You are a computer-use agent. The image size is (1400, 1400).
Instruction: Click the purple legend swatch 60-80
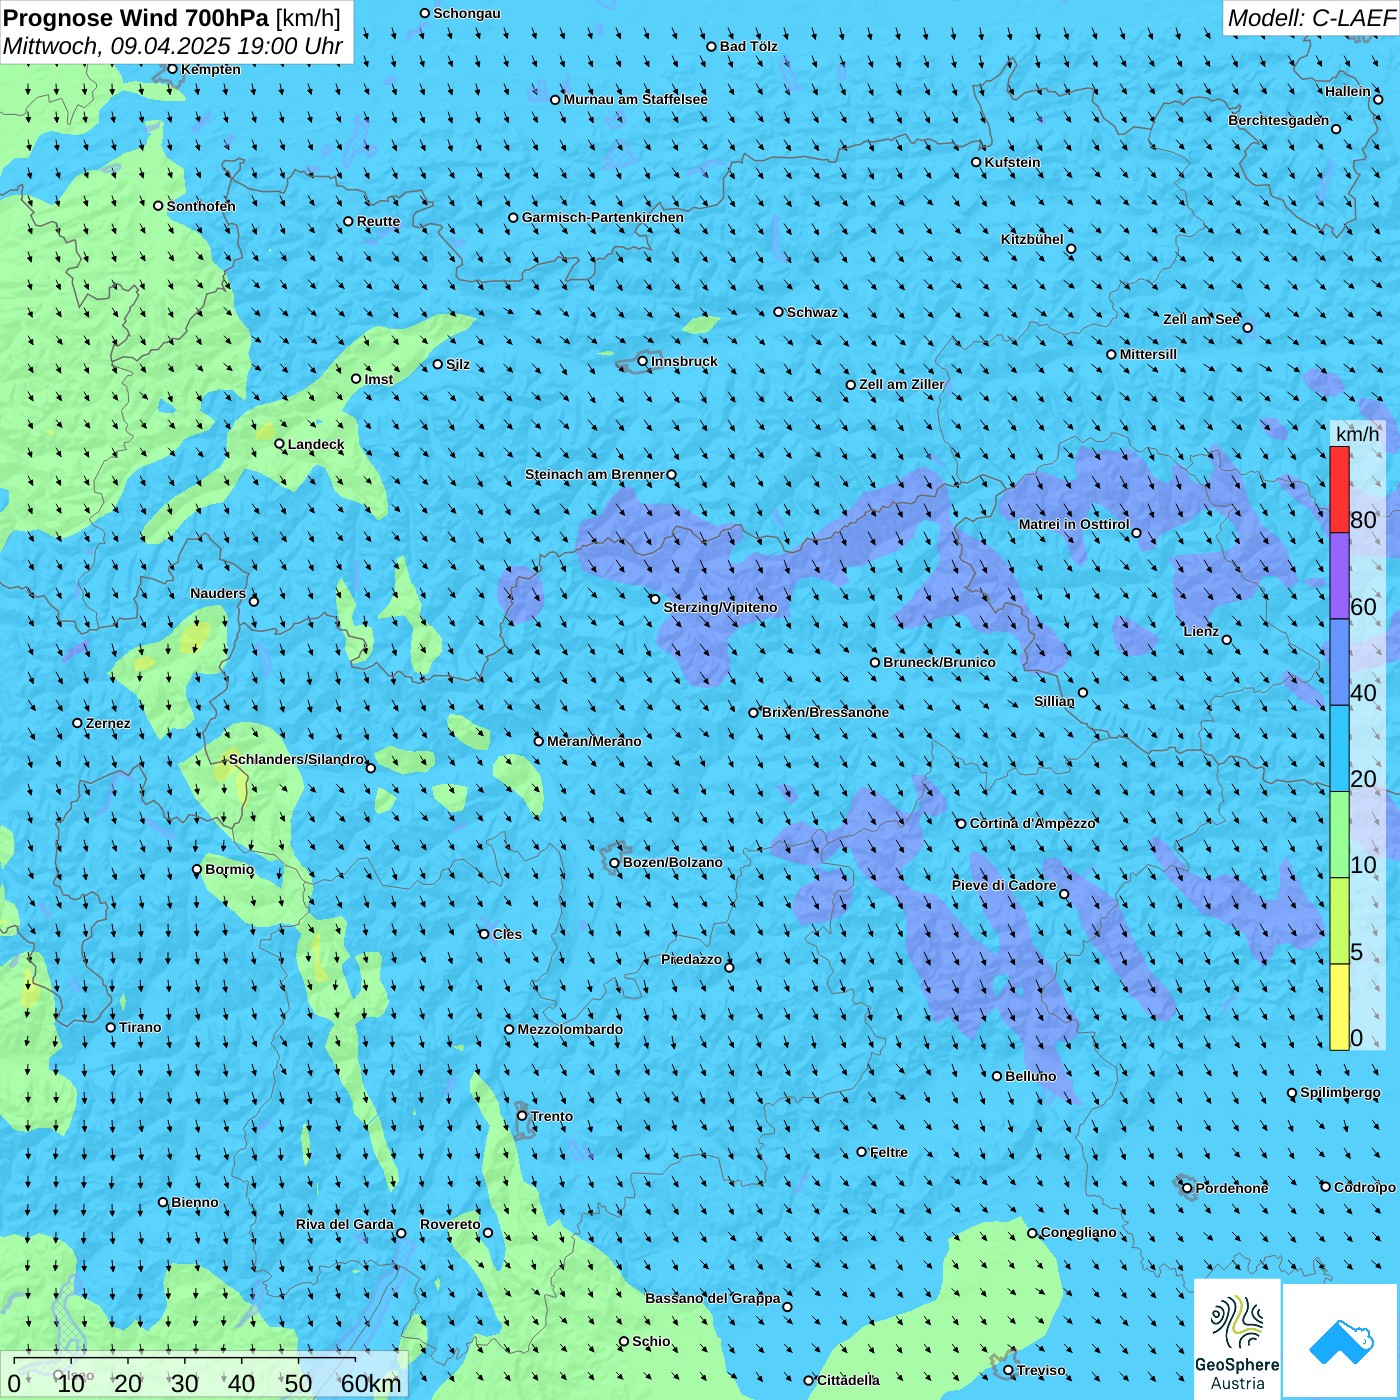pyautogui.click(x=1339, y=576)
